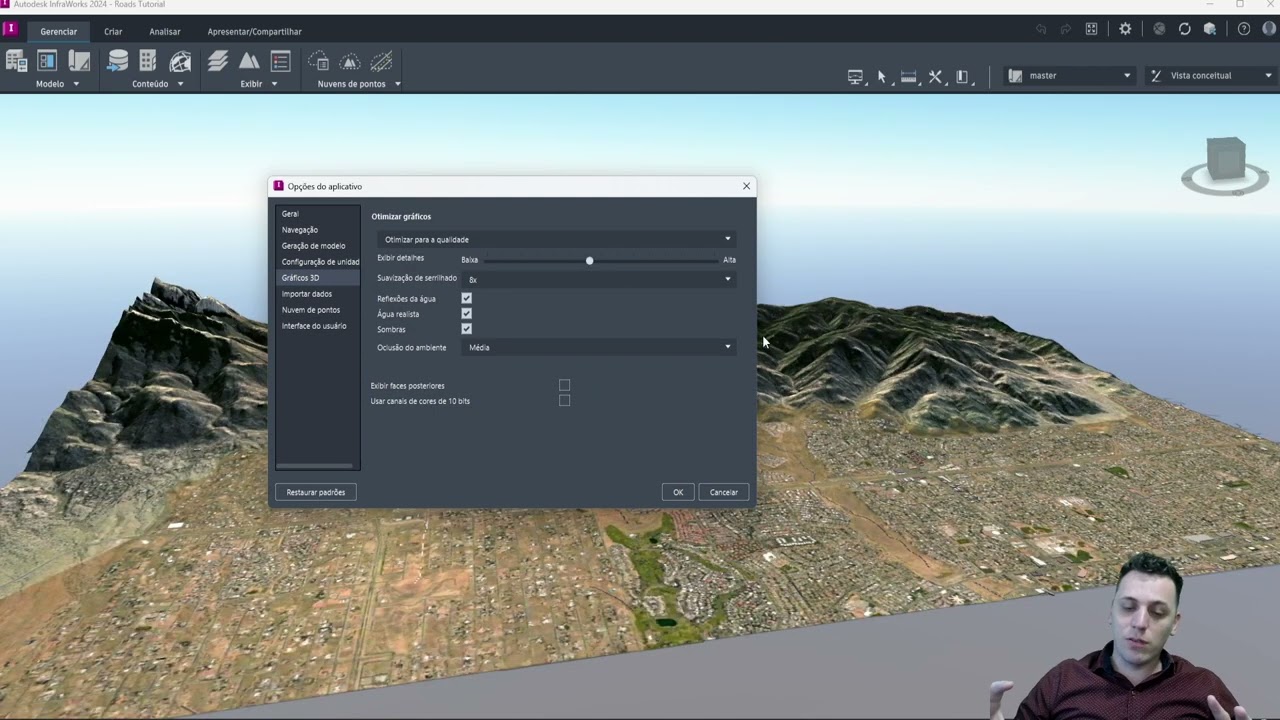Click the model explorer panel icon
The image size is (1280, 720).
pyautogui.click(x=47, y=61)
